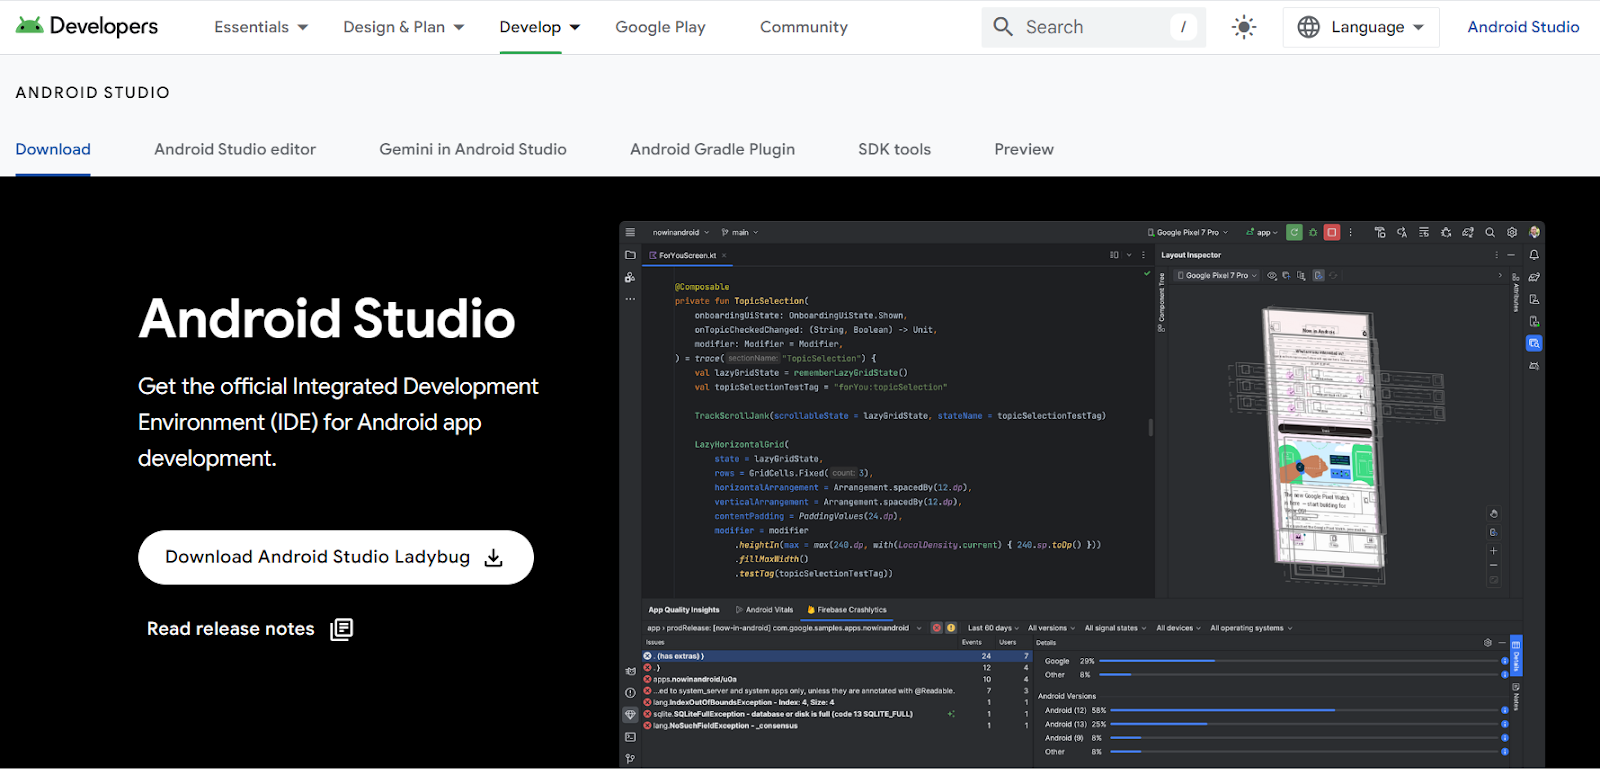Click the red Stop button in IDE
The width and height of the screenshot is (1600, 775).
point(1332,232)
